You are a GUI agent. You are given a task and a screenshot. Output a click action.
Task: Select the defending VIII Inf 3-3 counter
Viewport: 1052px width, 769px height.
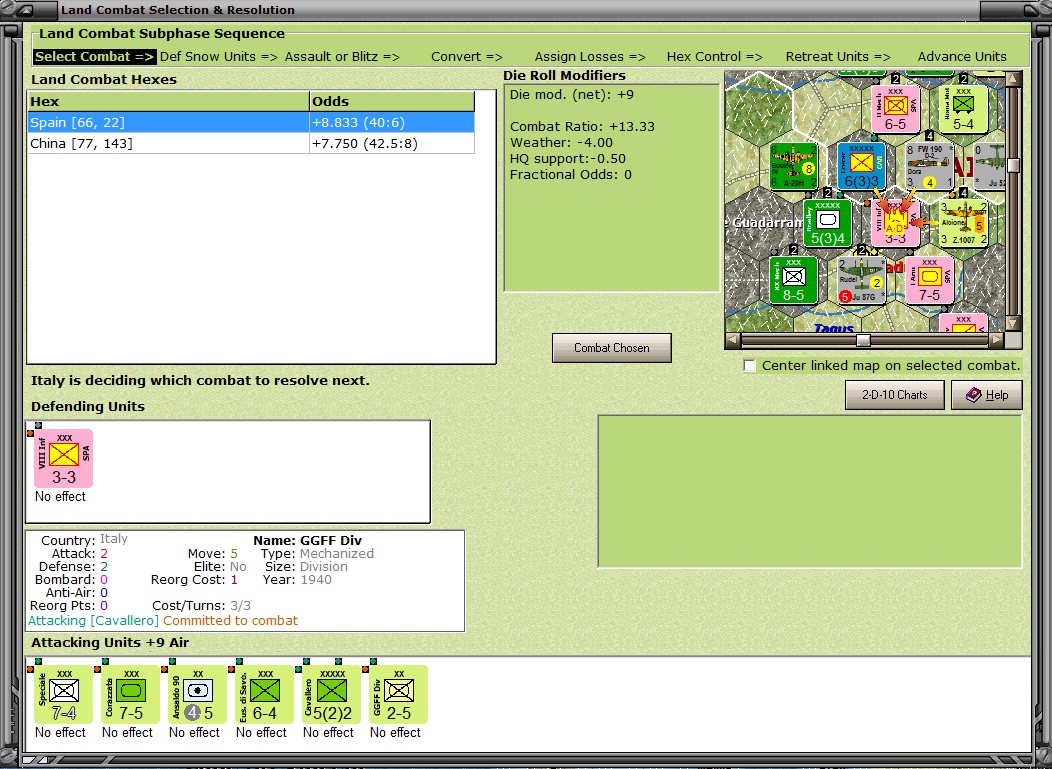64,458
